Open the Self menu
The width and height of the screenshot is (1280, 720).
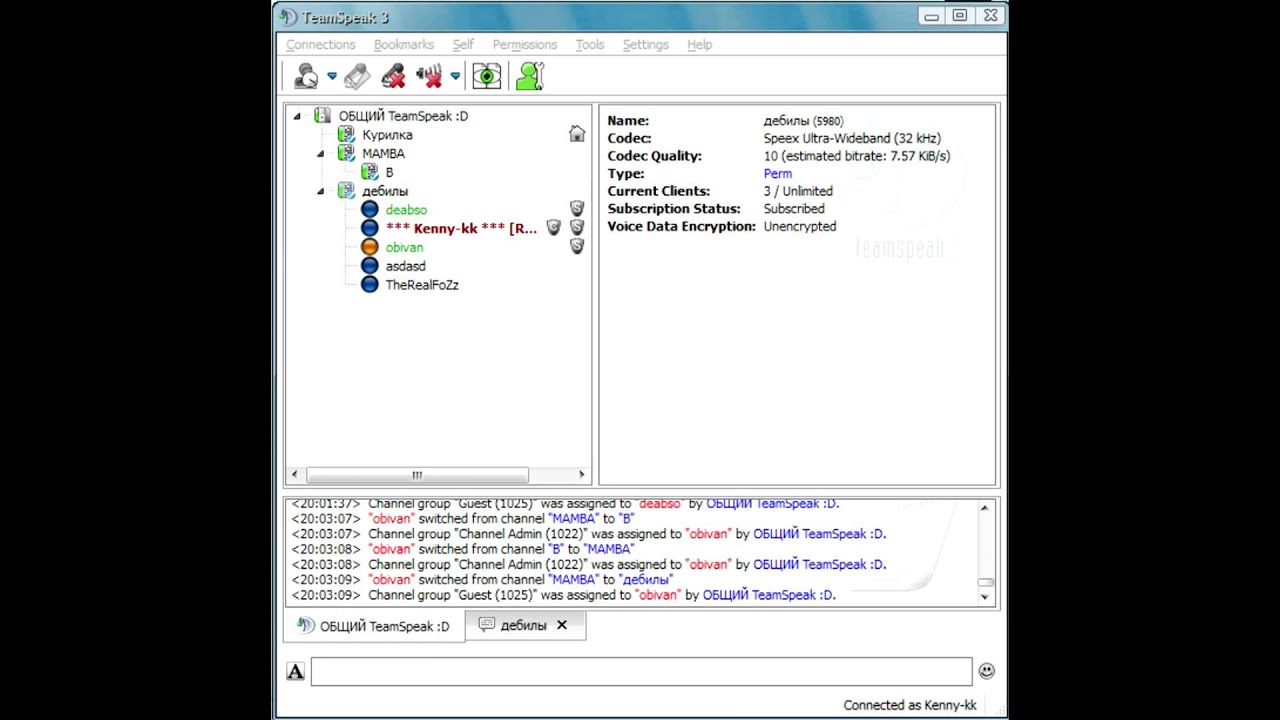[463, 45]
